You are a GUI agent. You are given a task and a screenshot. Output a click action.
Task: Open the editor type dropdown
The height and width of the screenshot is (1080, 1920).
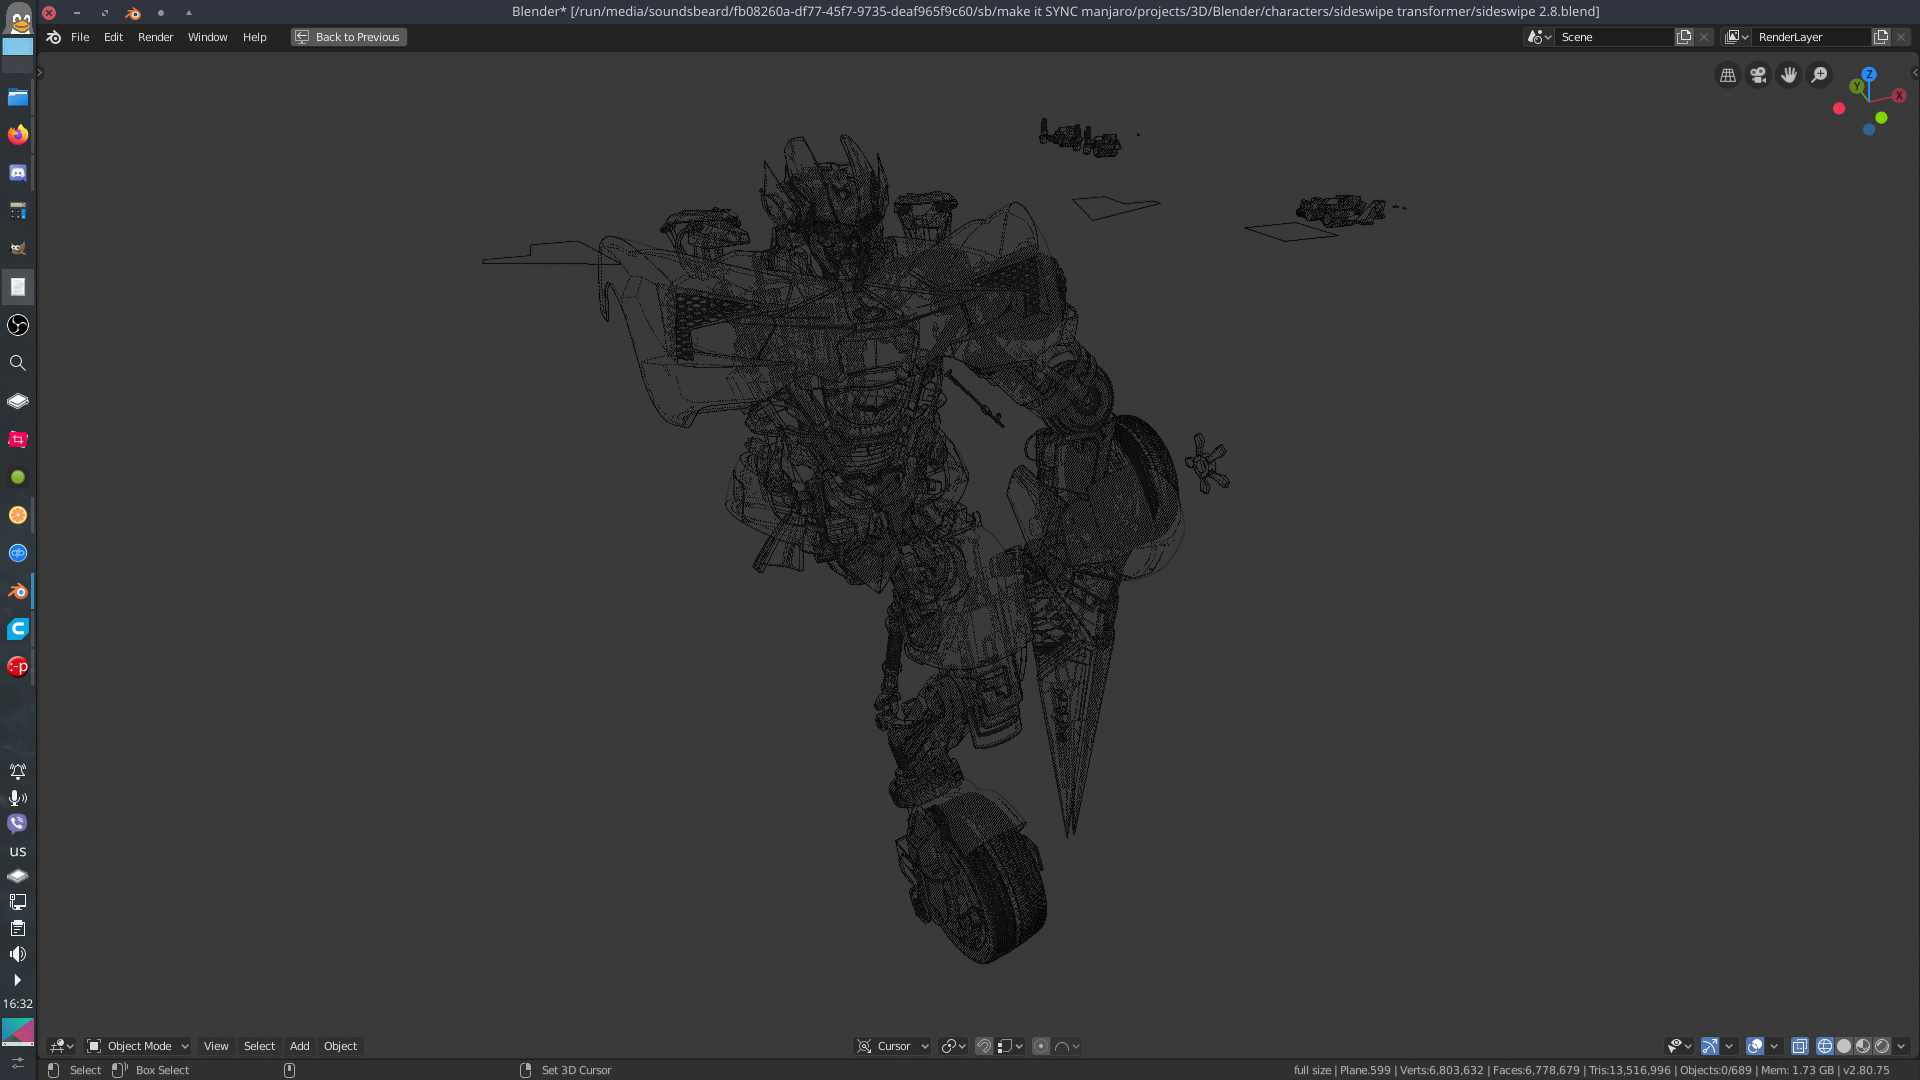coord(62,1046)
